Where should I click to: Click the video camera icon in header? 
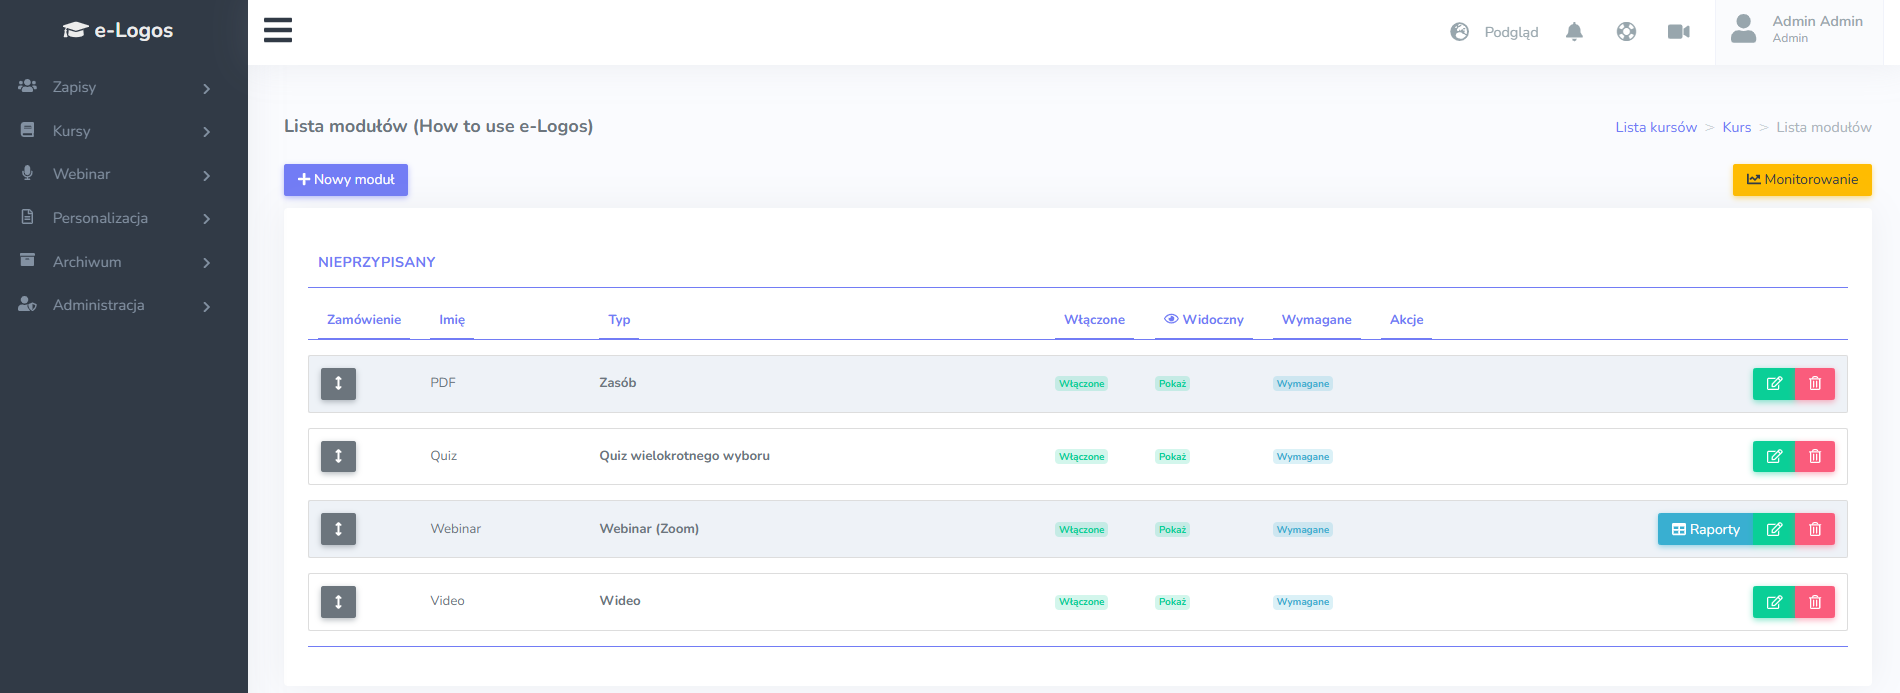1678,32
